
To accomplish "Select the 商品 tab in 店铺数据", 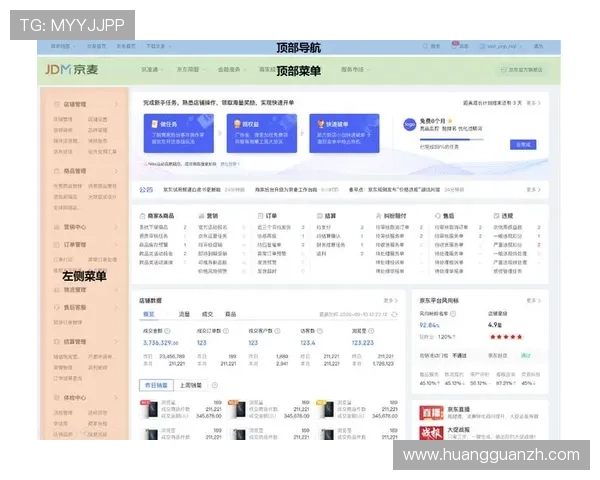I will tap(230, 314).
